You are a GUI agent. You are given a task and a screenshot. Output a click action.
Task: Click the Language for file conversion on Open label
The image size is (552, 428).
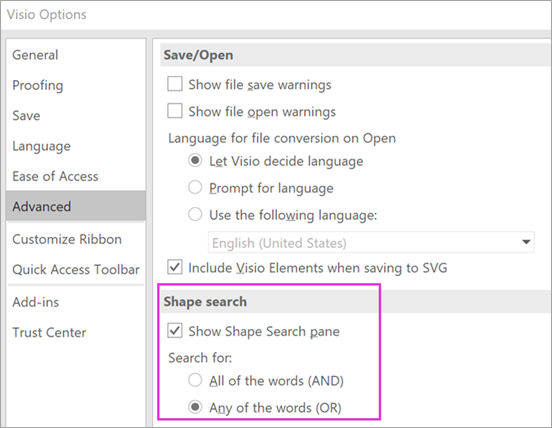[x=282, y=138]
